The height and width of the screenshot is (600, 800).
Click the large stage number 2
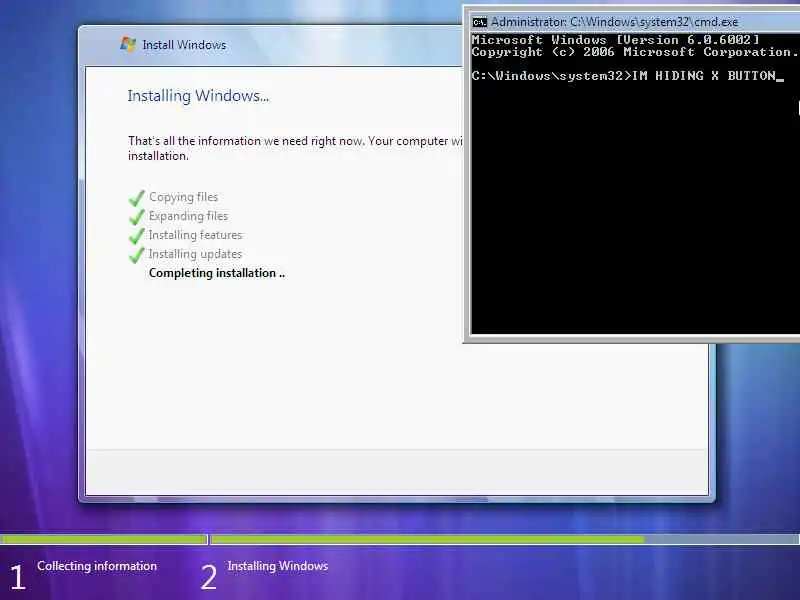(x=209, y=577)
